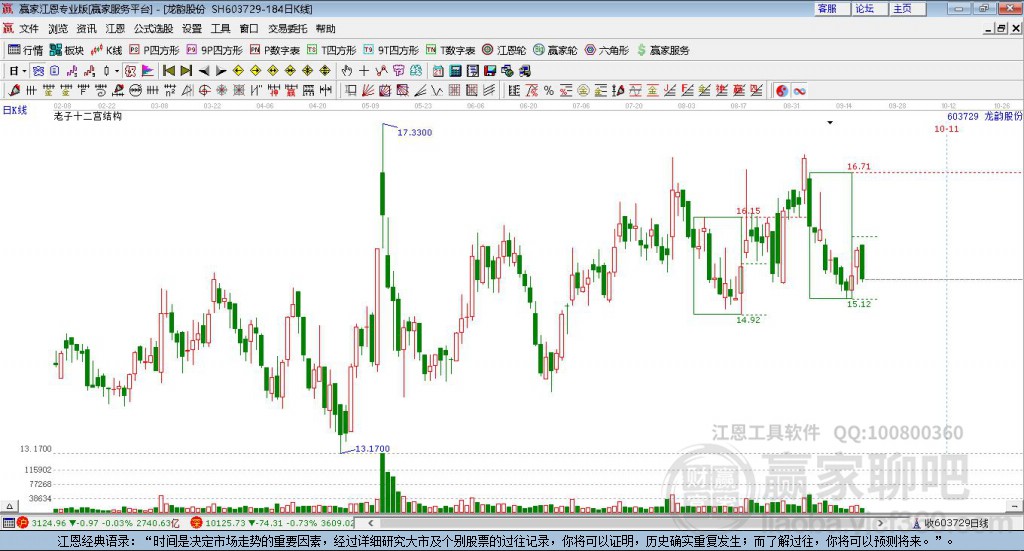The height and width of the screenshot is (551, 1024).
Task: Open the 行情 market quotes view
Action: (x=25, y=50)
